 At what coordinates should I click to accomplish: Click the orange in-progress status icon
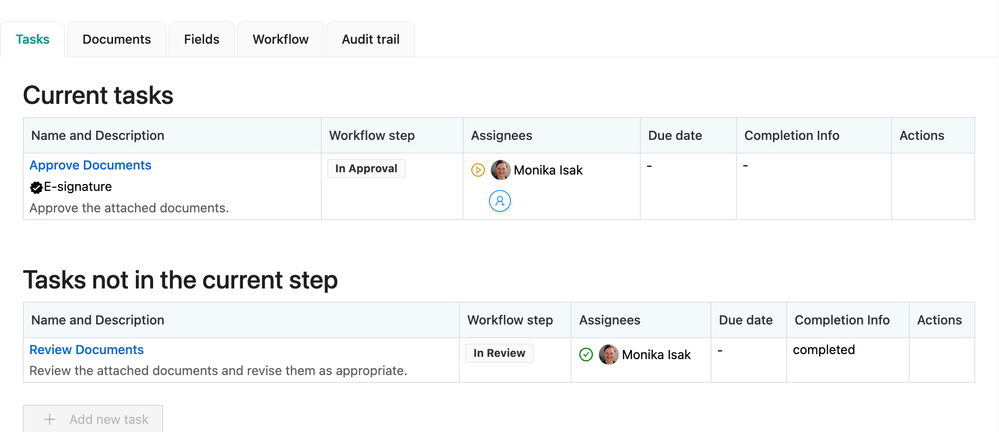[x=478, y=170]
